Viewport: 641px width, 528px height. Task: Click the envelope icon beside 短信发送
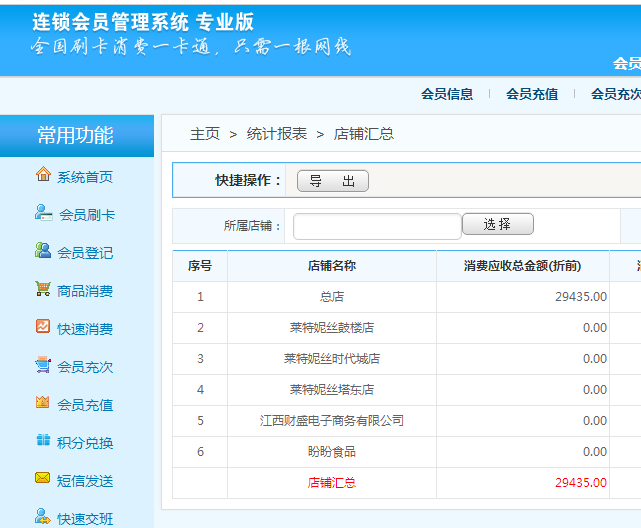click(x=43, y=479)
